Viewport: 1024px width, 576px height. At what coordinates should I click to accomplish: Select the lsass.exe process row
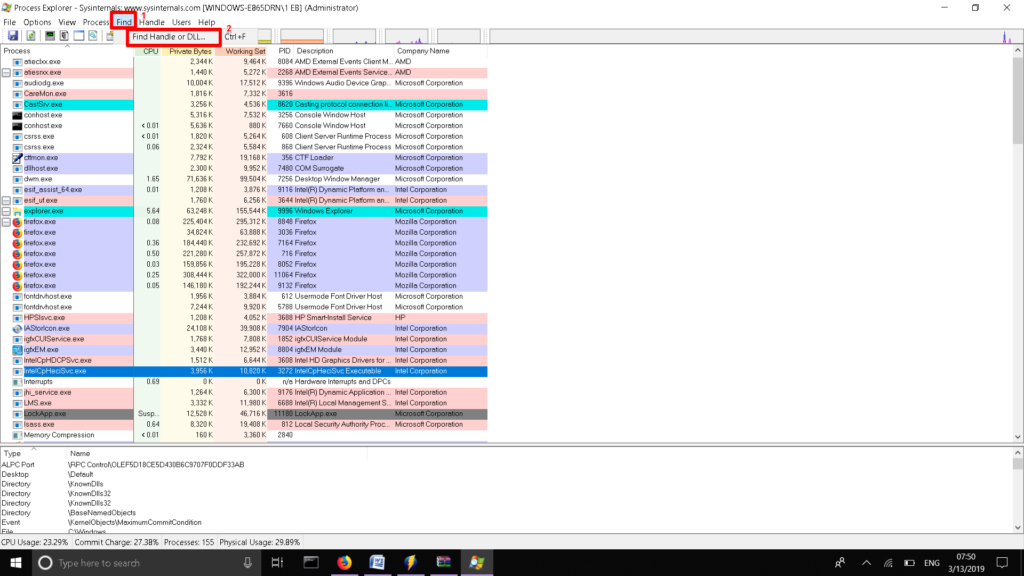pyautogui.click(x=244, y=424)
